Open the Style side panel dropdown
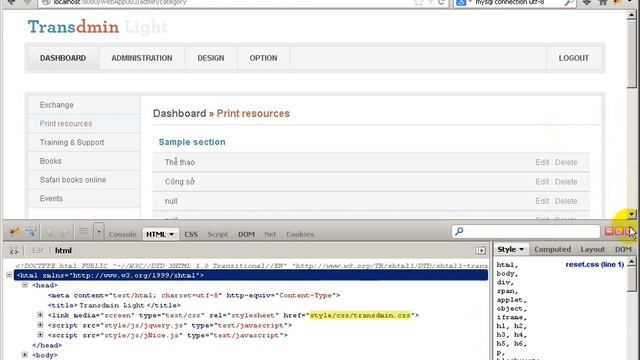The width and height of the screenshot is (640, 360). 521,249
